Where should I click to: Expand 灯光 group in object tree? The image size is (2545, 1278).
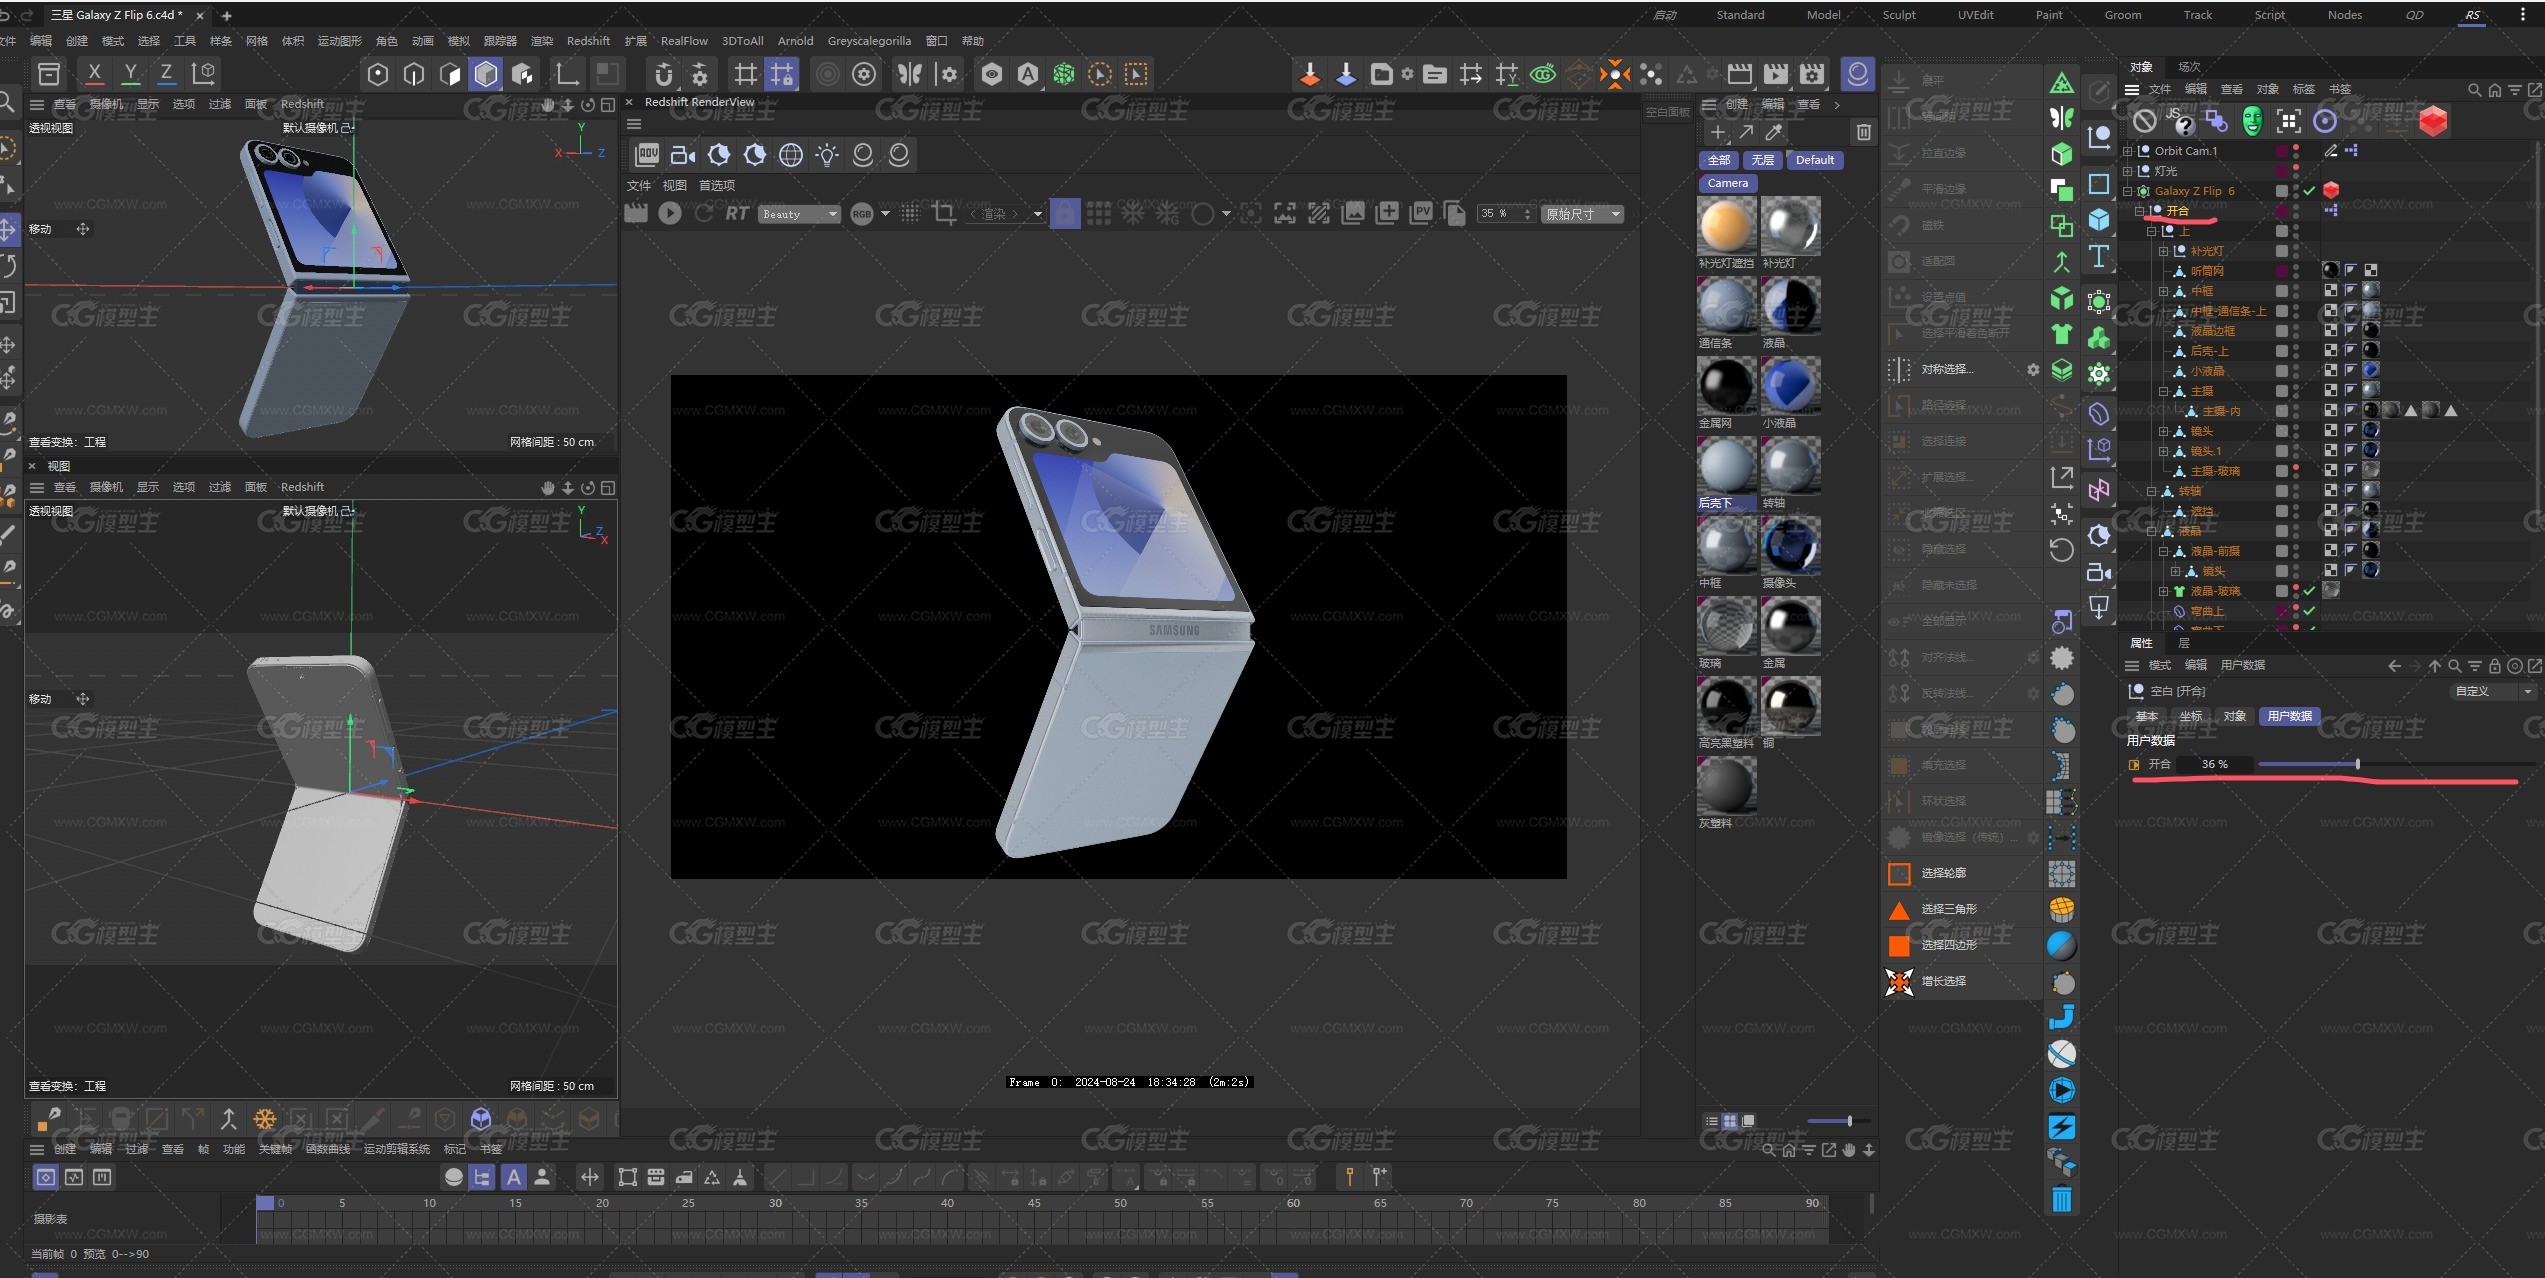(2128, 171)
